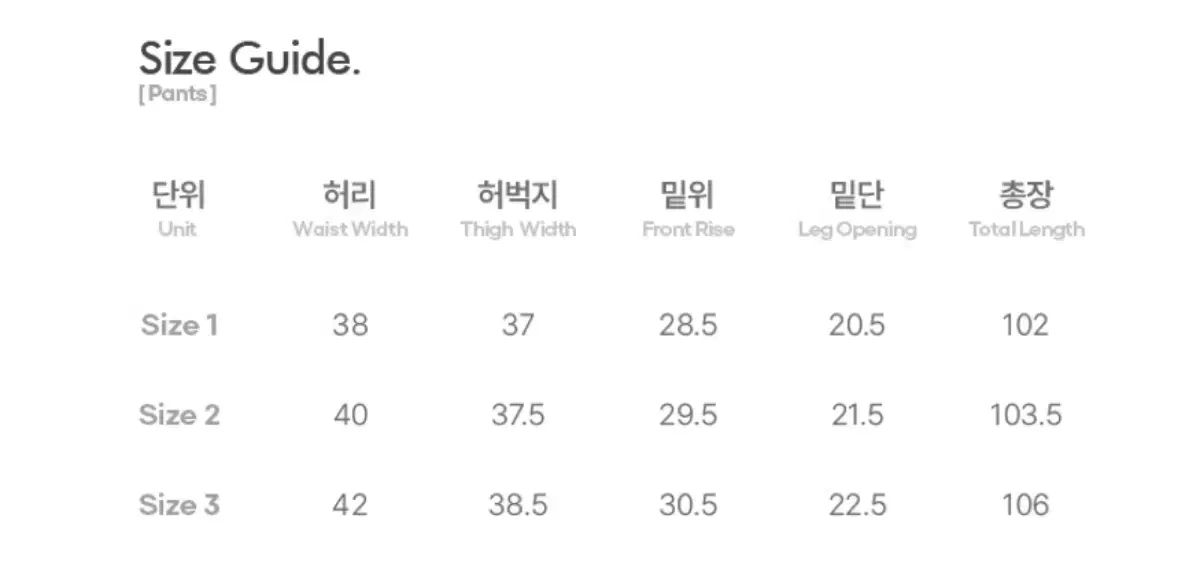Viewport: 1200px width, 566px height.
Task: Select Size 1 thigh width value 37
Action: click(x=518, y=325)
